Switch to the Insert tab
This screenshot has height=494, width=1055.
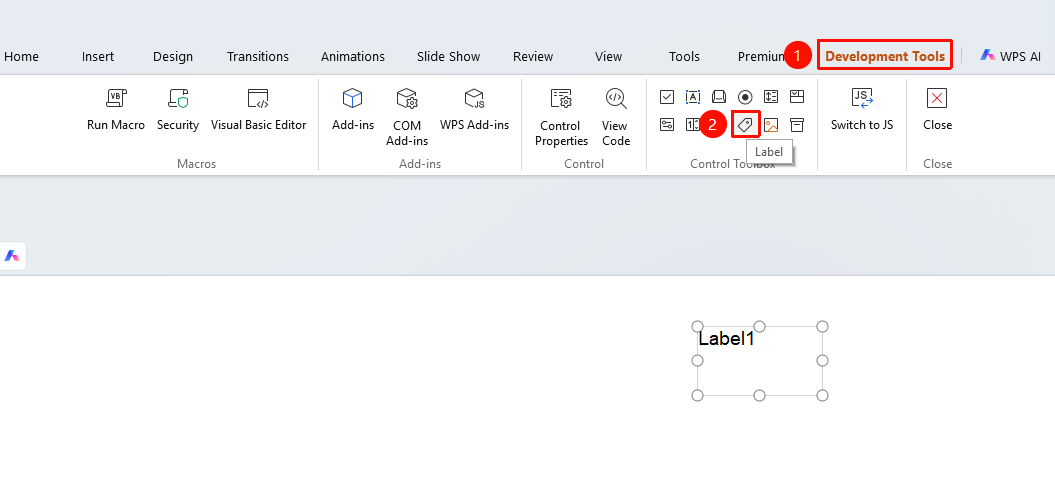point(98,57)
